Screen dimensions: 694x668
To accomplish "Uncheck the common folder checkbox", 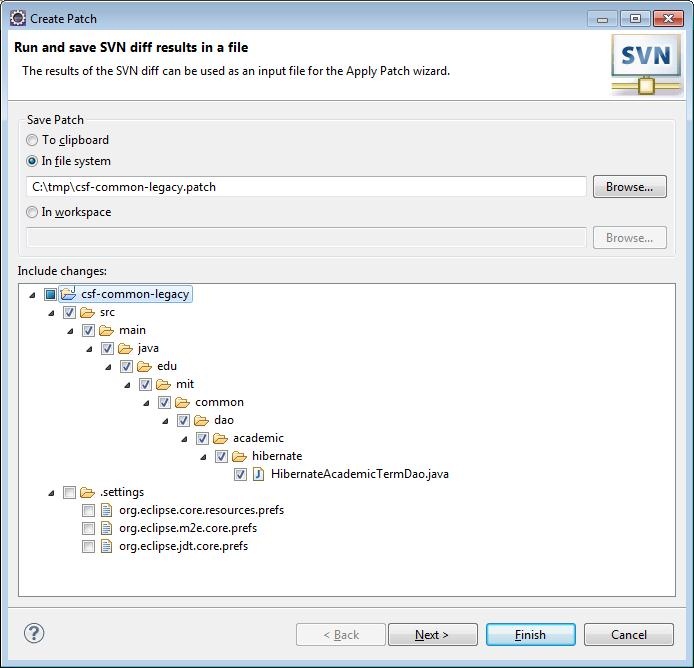I will pos(164,402).
